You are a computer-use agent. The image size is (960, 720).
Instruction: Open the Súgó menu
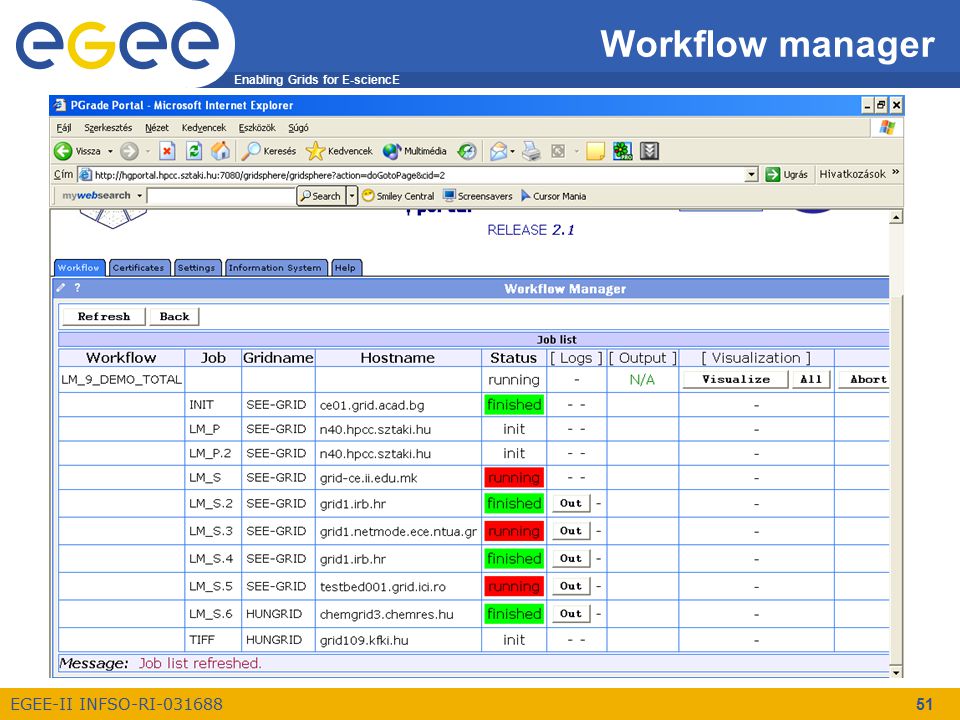point(298,128)
